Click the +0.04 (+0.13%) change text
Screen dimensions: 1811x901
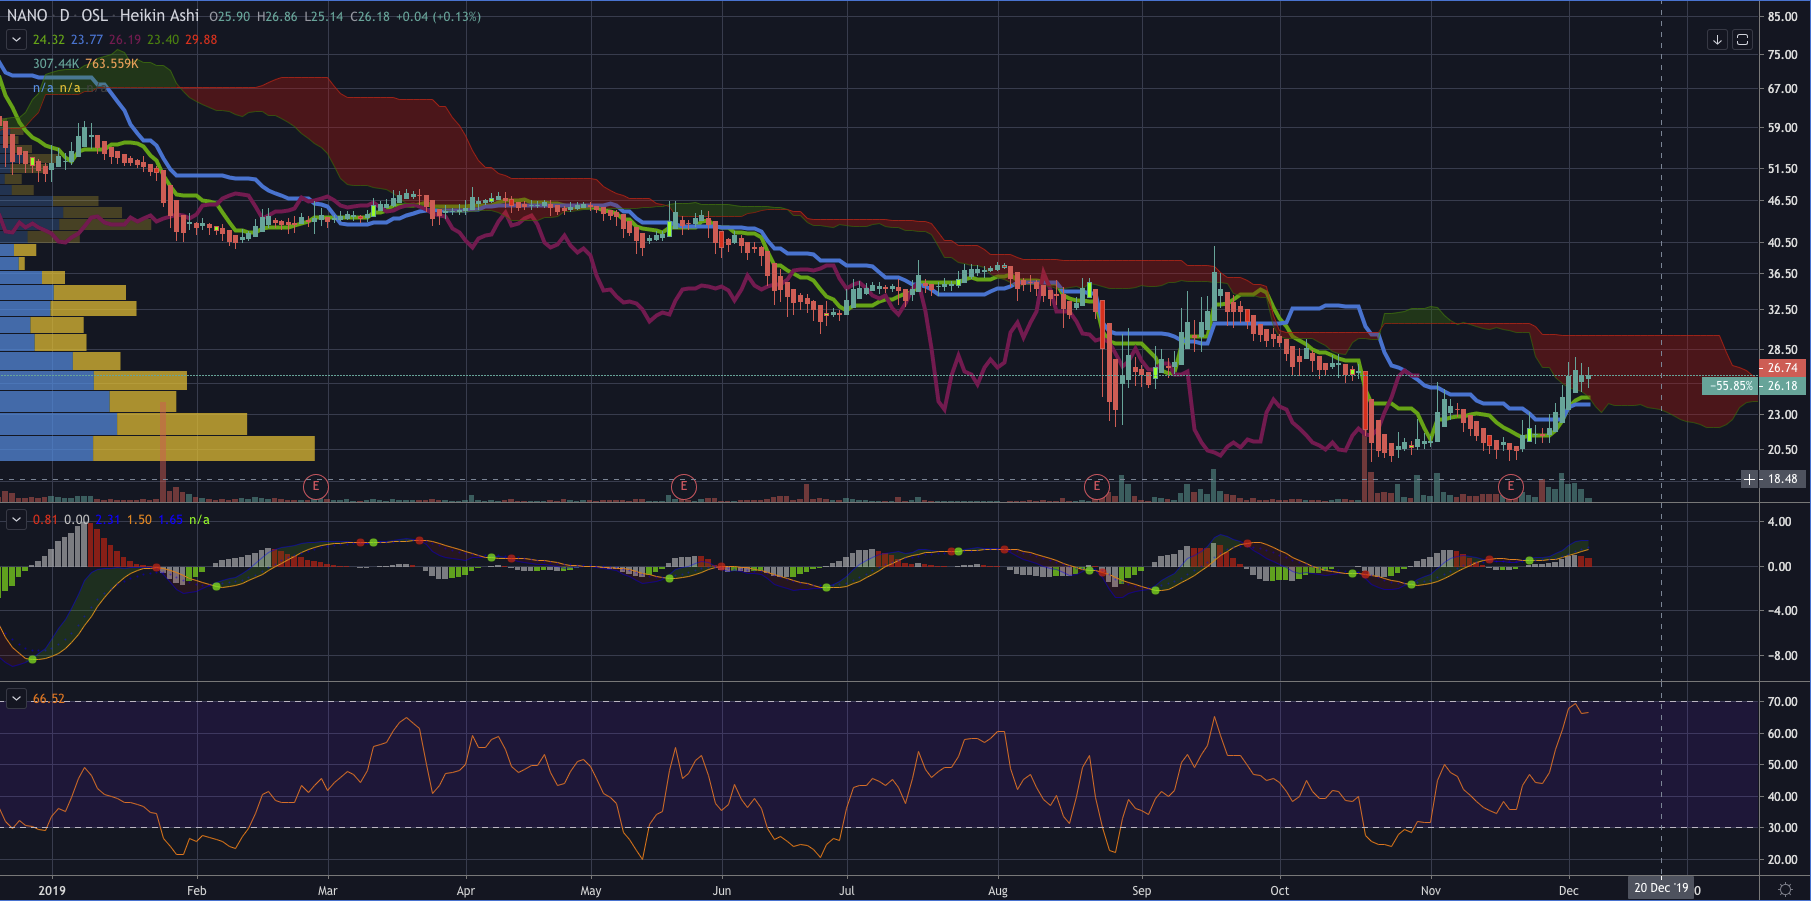click(x=438, y=17)
